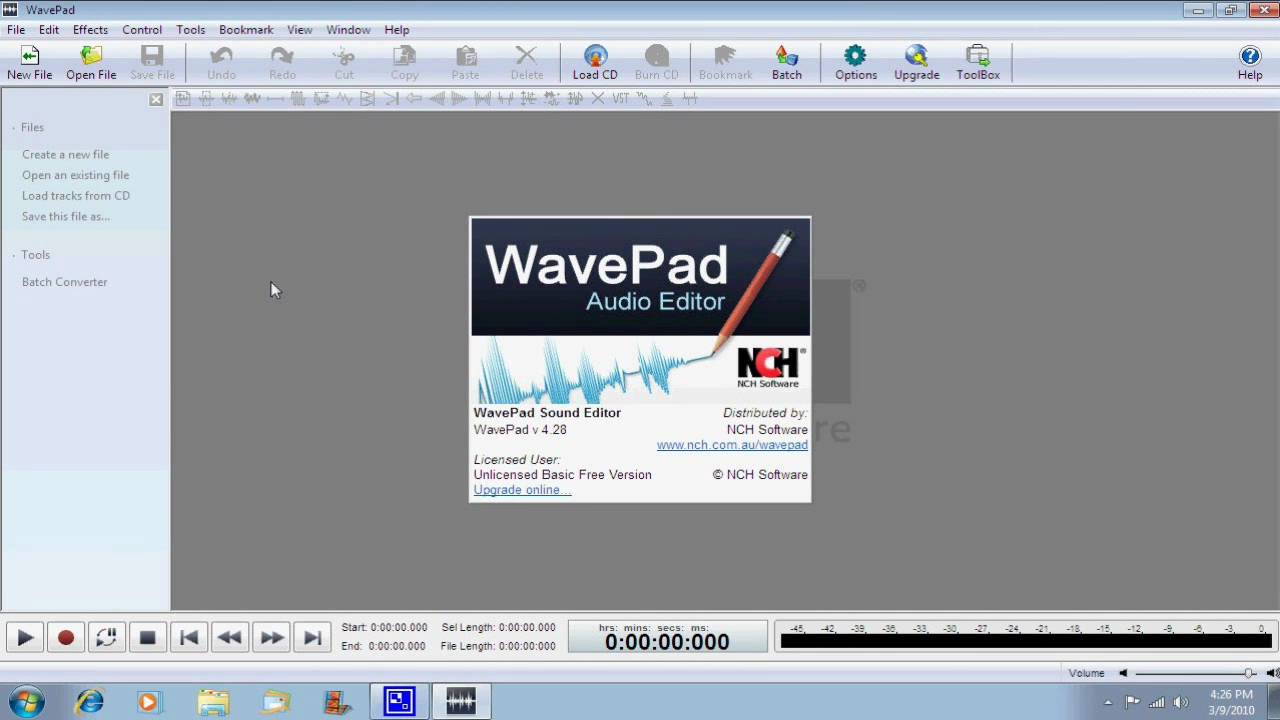Click the Fast Forward button

click(271, 637)
